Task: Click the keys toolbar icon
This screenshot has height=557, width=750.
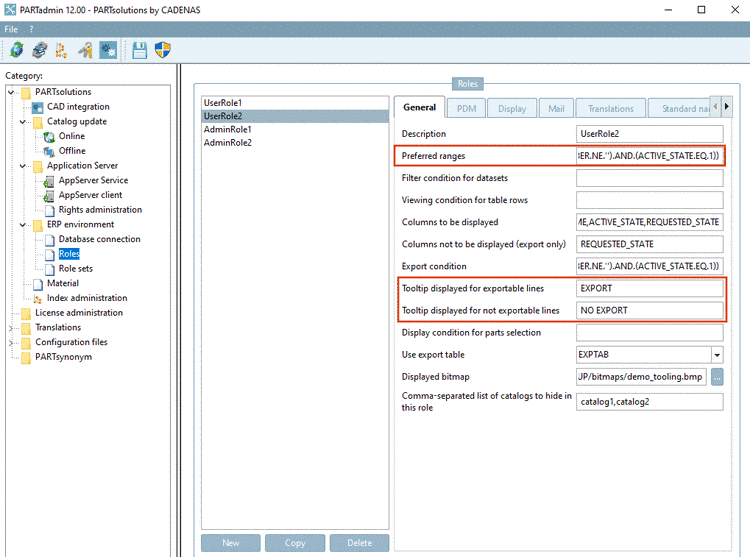Action: [85, 50]
